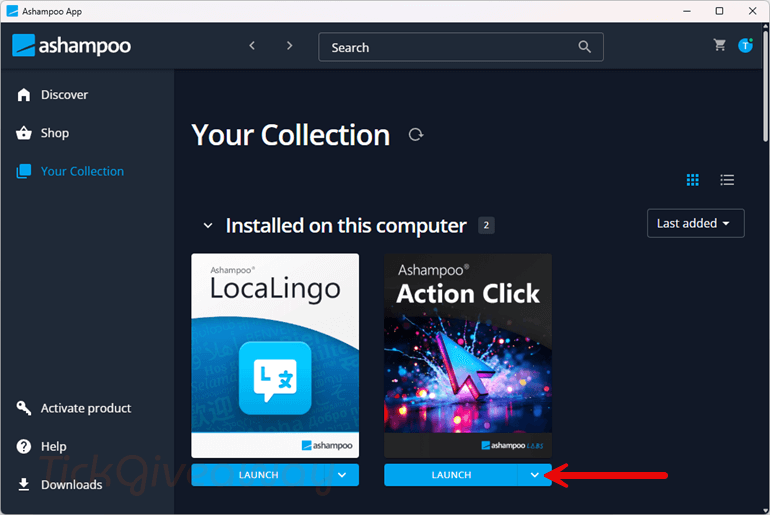The width and height of the screenshot is (770, 515).
Task: Launch LocaLingo
Action: click(x=258, y=475)
